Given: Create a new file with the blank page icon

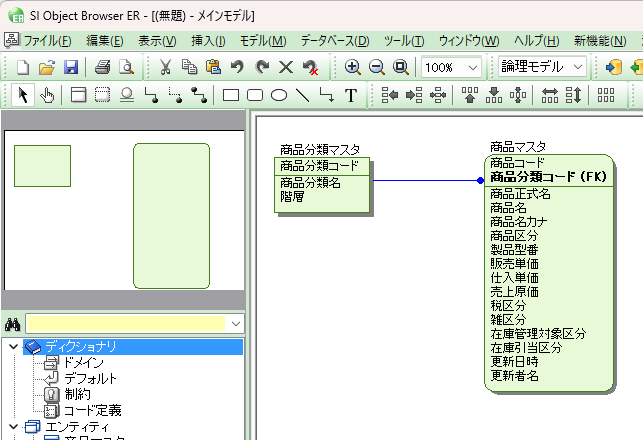Looking at the screenshot, I should 23,67.
